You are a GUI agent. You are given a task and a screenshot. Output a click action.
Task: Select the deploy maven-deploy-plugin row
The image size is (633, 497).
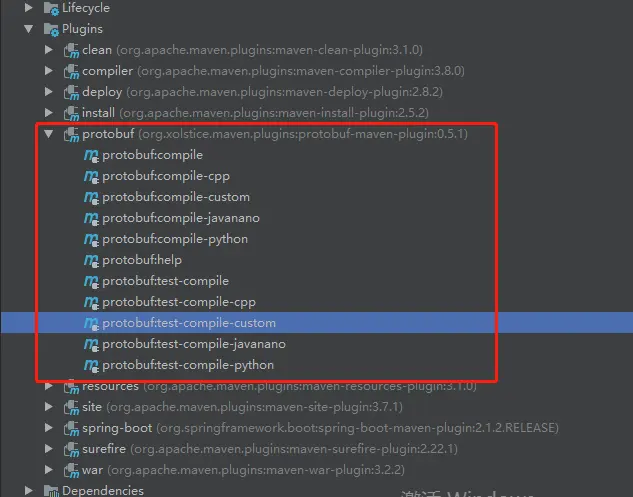click(x=262, y=92)
